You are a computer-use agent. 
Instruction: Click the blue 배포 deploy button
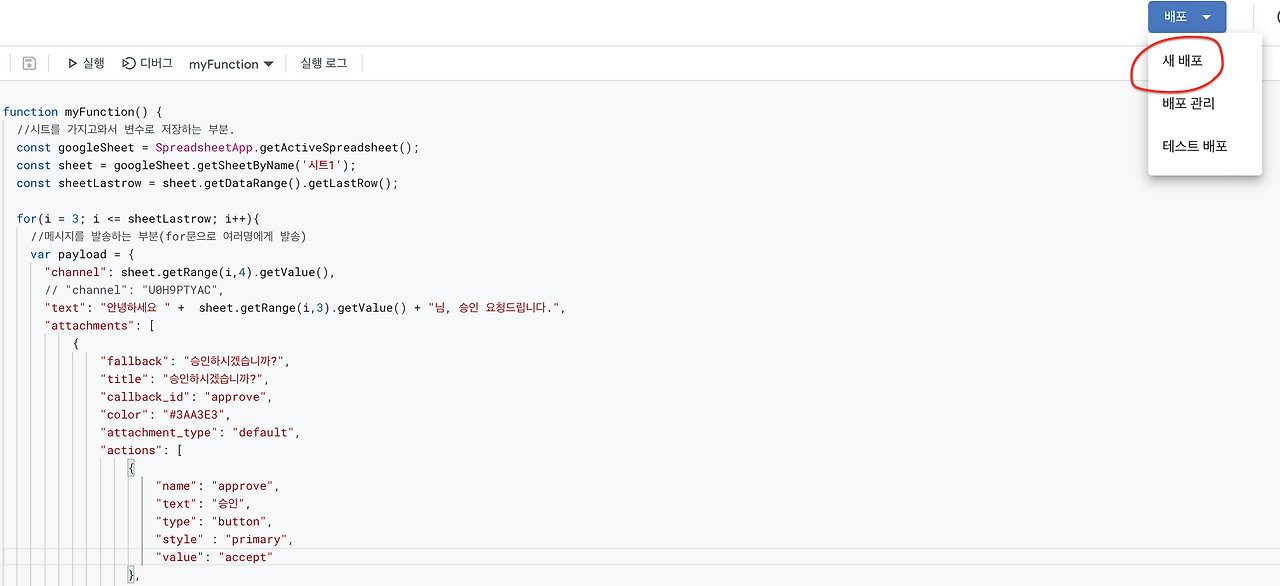click(x=1177, y=16)
